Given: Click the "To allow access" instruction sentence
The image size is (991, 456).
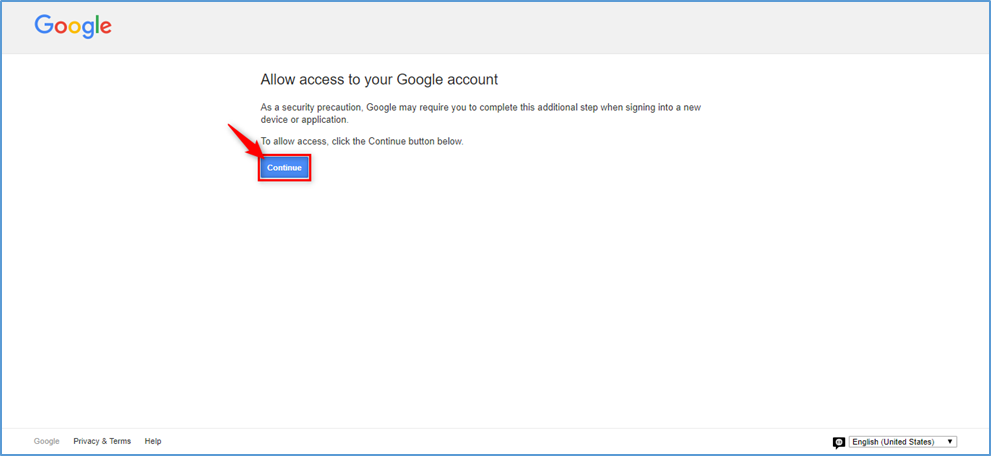Looking at the screenshot, I should [362, 141].
